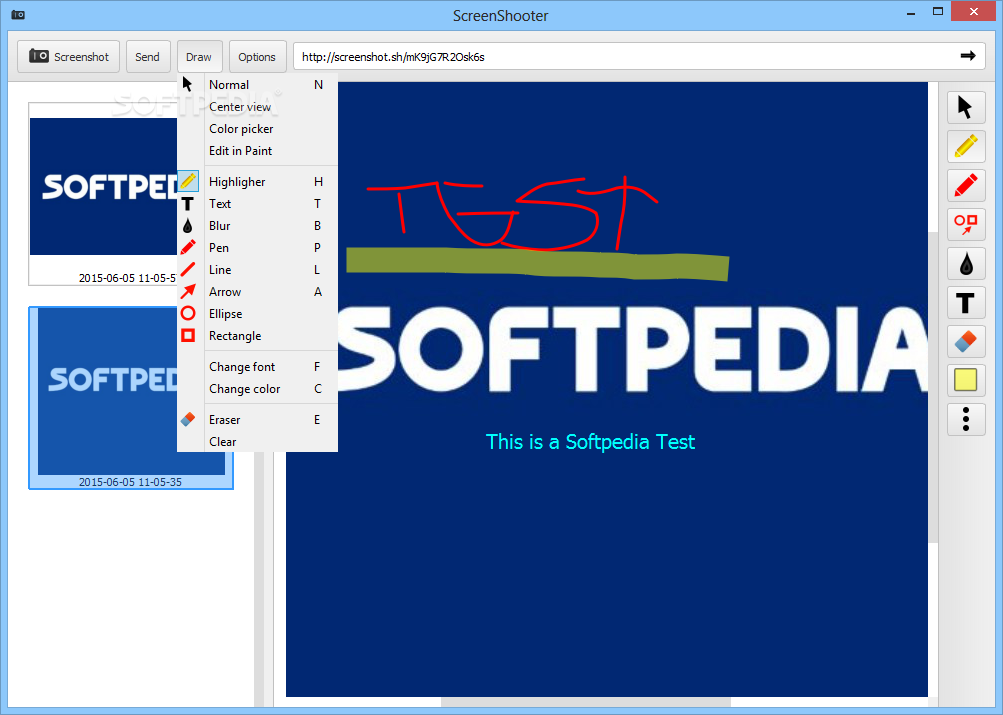Click the red arrow icon beside Arrow entry
Screen dimensions: 1003x715
(188, 292)
